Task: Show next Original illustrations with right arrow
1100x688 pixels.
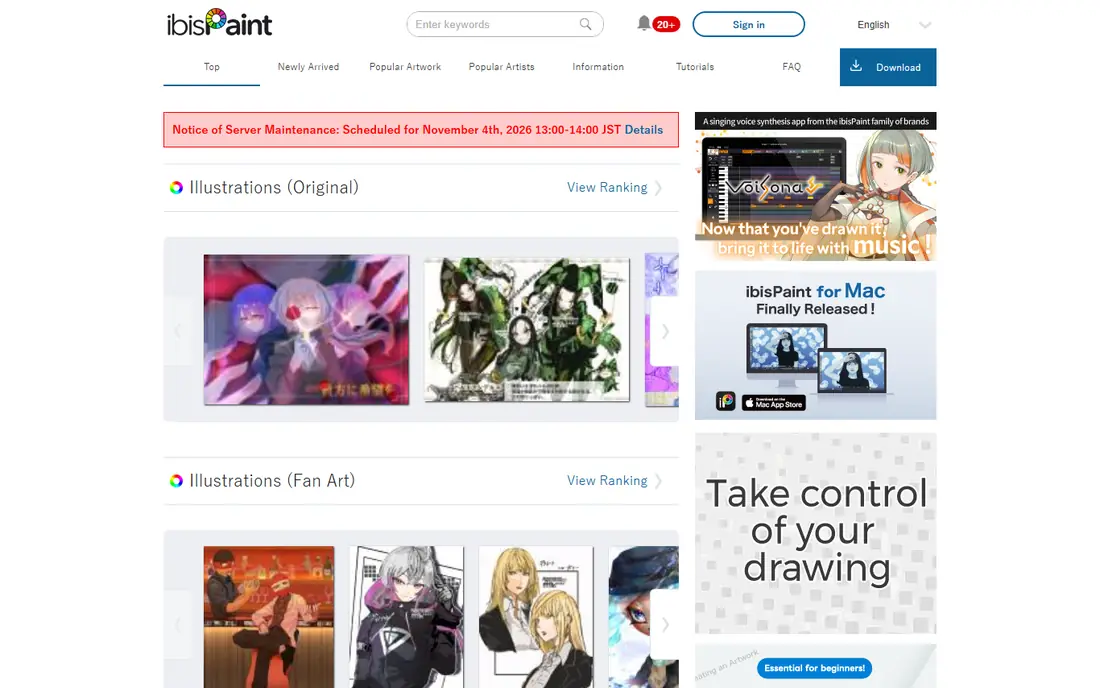Action: 664,331
